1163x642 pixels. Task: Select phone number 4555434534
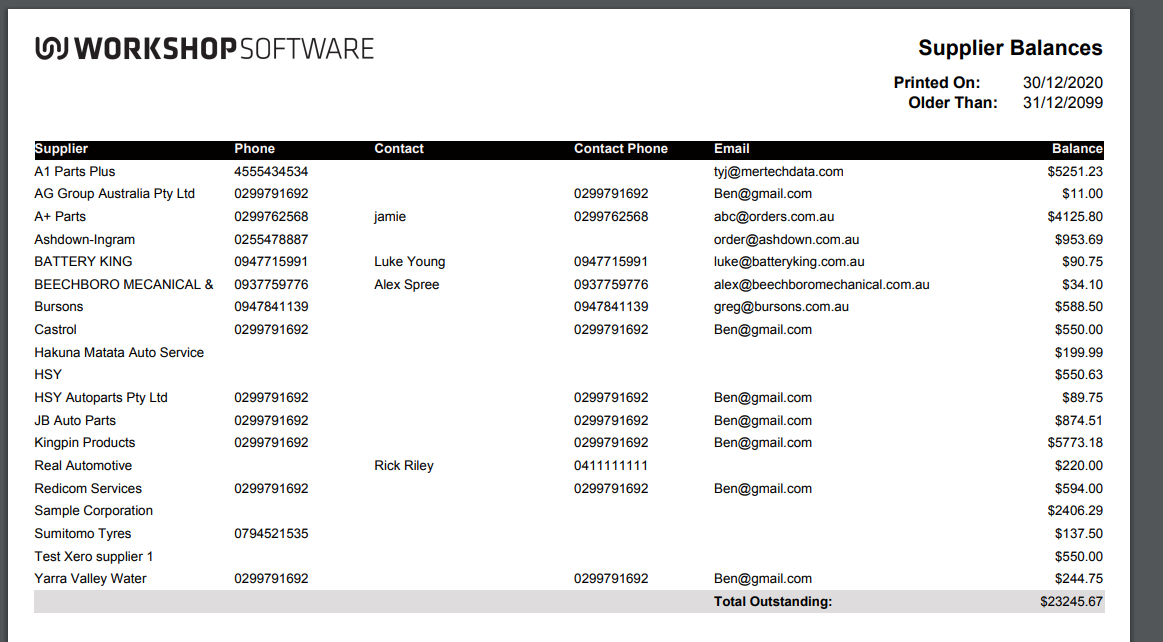coord(271,171)
